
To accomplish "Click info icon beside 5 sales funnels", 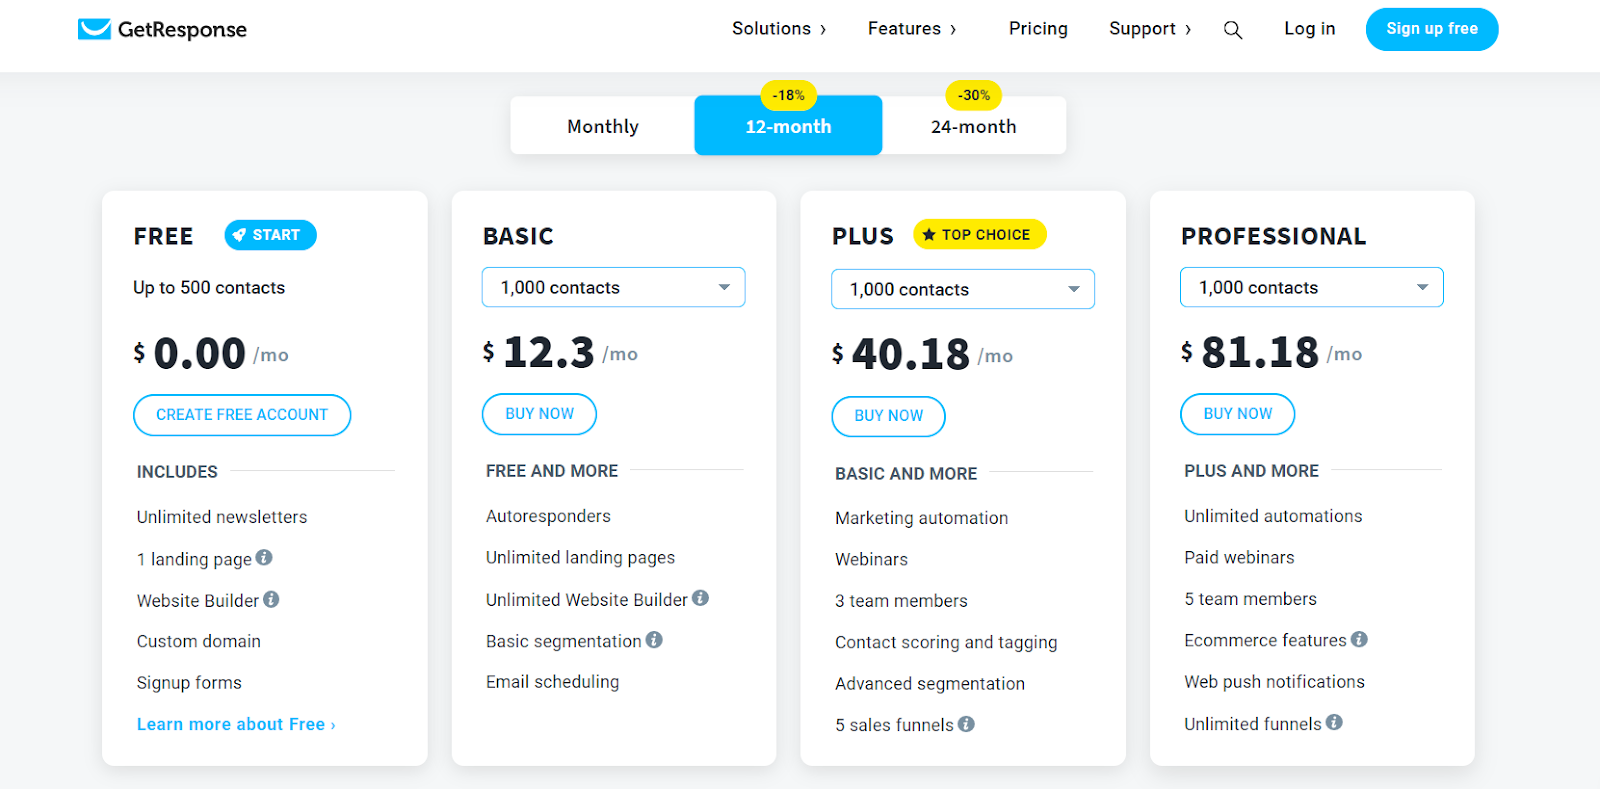I will click(966, 724).
